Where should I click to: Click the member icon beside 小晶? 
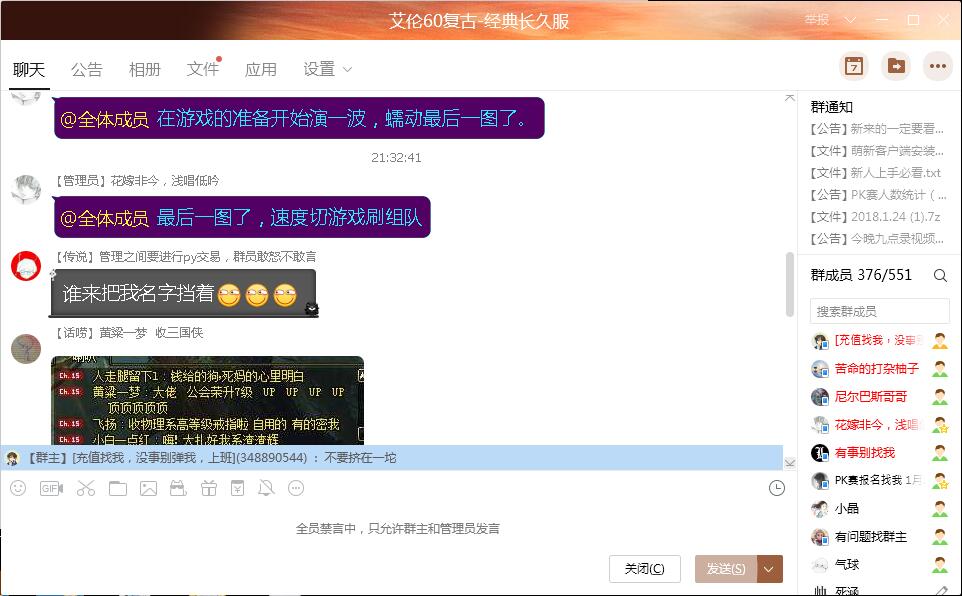pos(940,508)
